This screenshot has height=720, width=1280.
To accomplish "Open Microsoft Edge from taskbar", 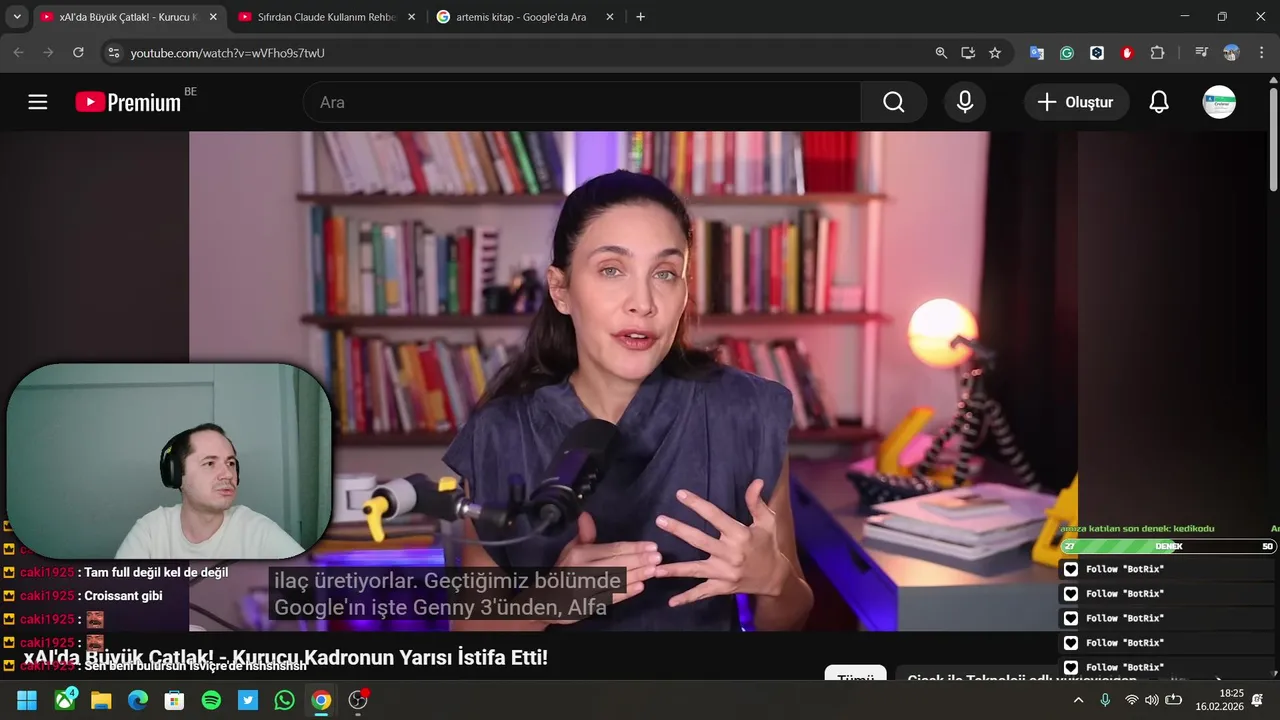I will [x=138, y=700].
